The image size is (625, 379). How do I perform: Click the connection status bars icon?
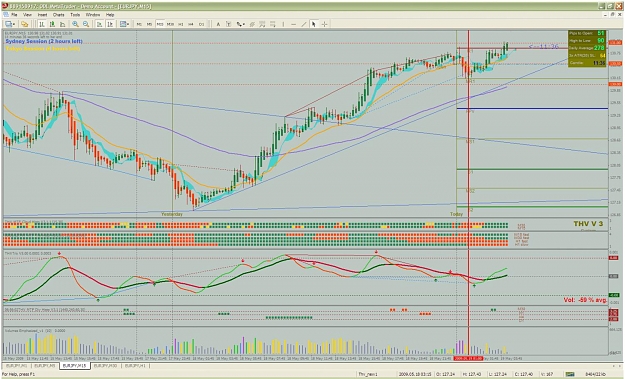click(570, 374)
